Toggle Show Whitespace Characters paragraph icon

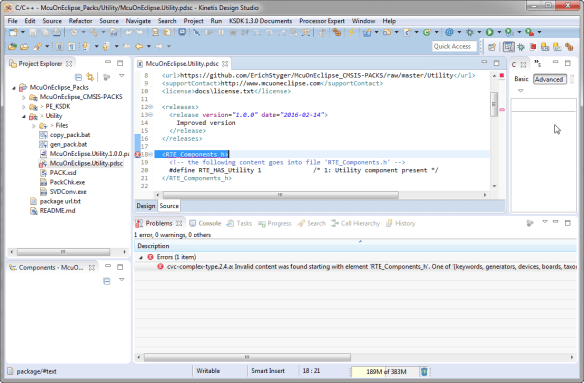click(x=72, y=47)
